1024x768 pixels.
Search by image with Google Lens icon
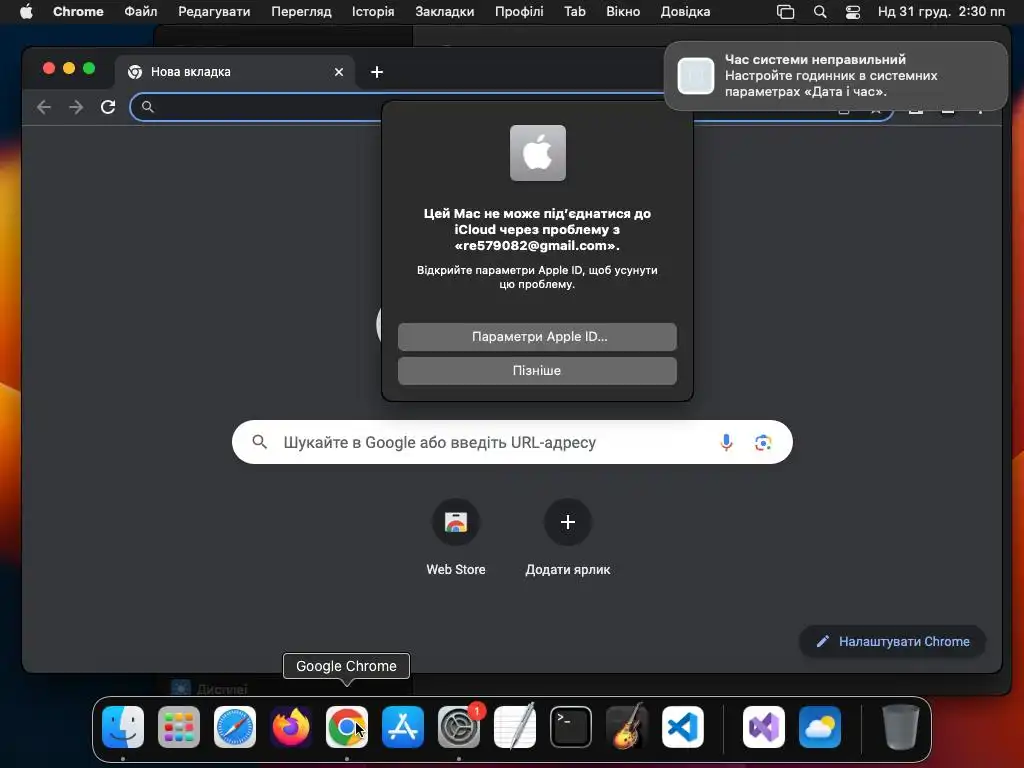click(x=763, y=442)
